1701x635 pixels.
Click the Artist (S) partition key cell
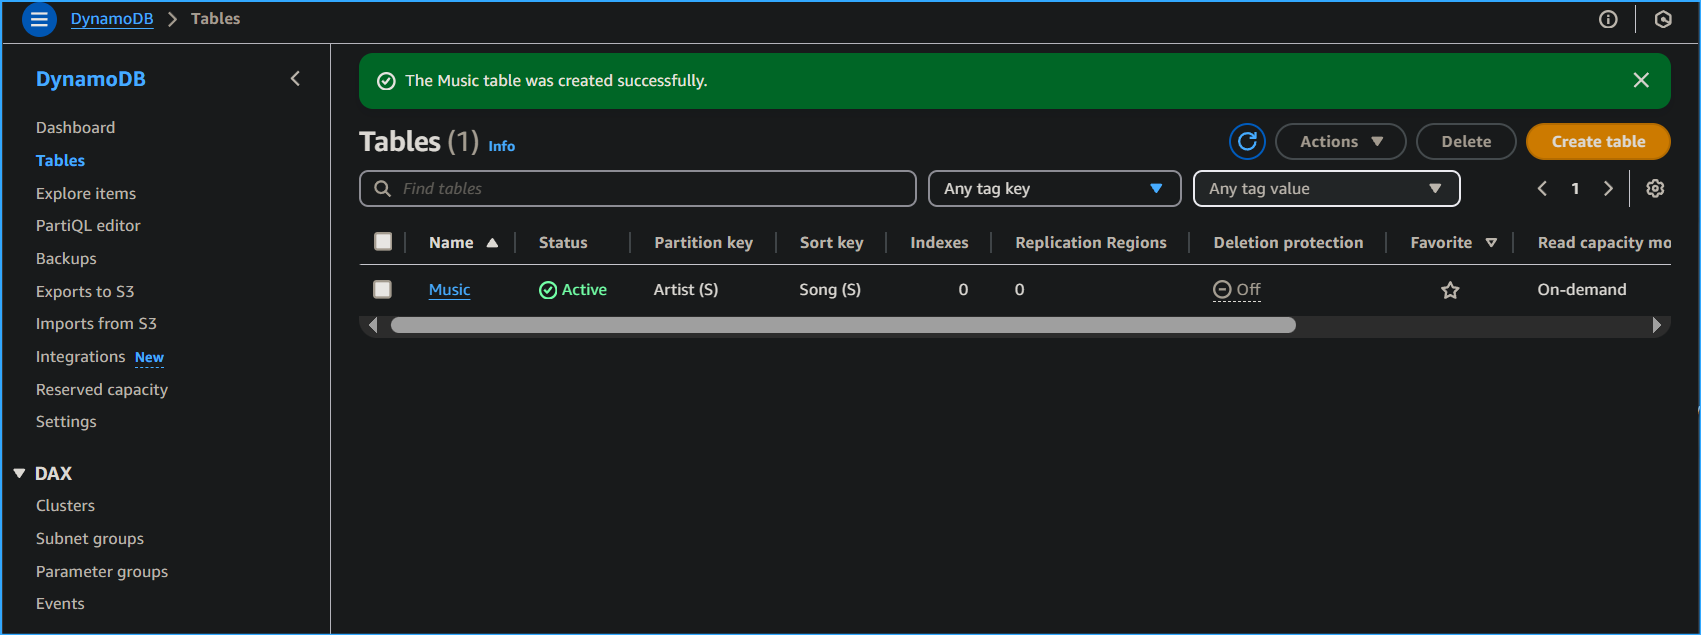click(686, 290)
